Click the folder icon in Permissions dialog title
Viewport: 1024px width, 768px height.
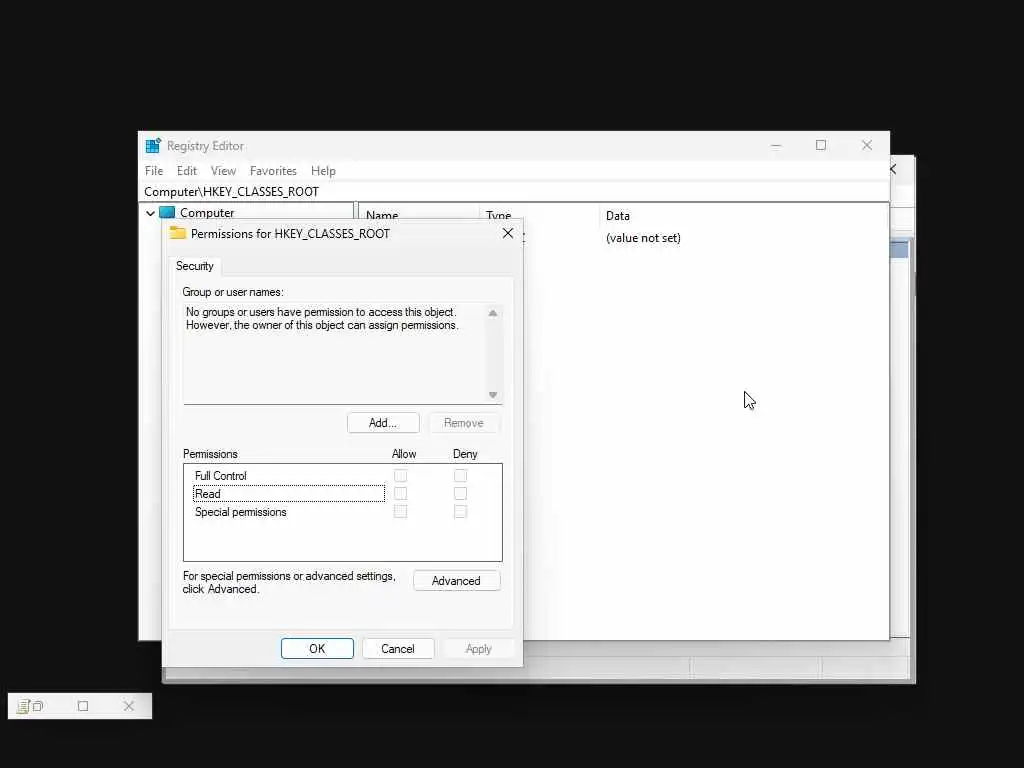(x=178, y=233)
